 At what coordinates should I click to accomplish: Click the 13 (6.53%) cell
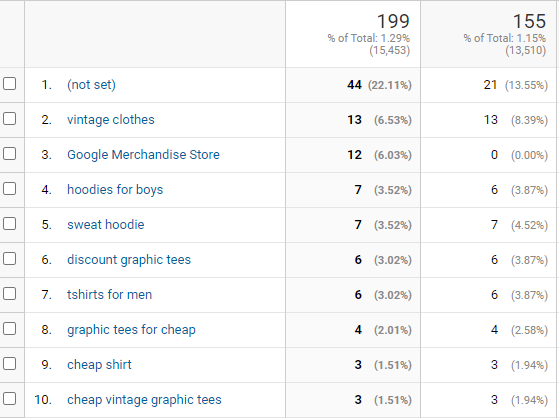(x=353, y=120)
